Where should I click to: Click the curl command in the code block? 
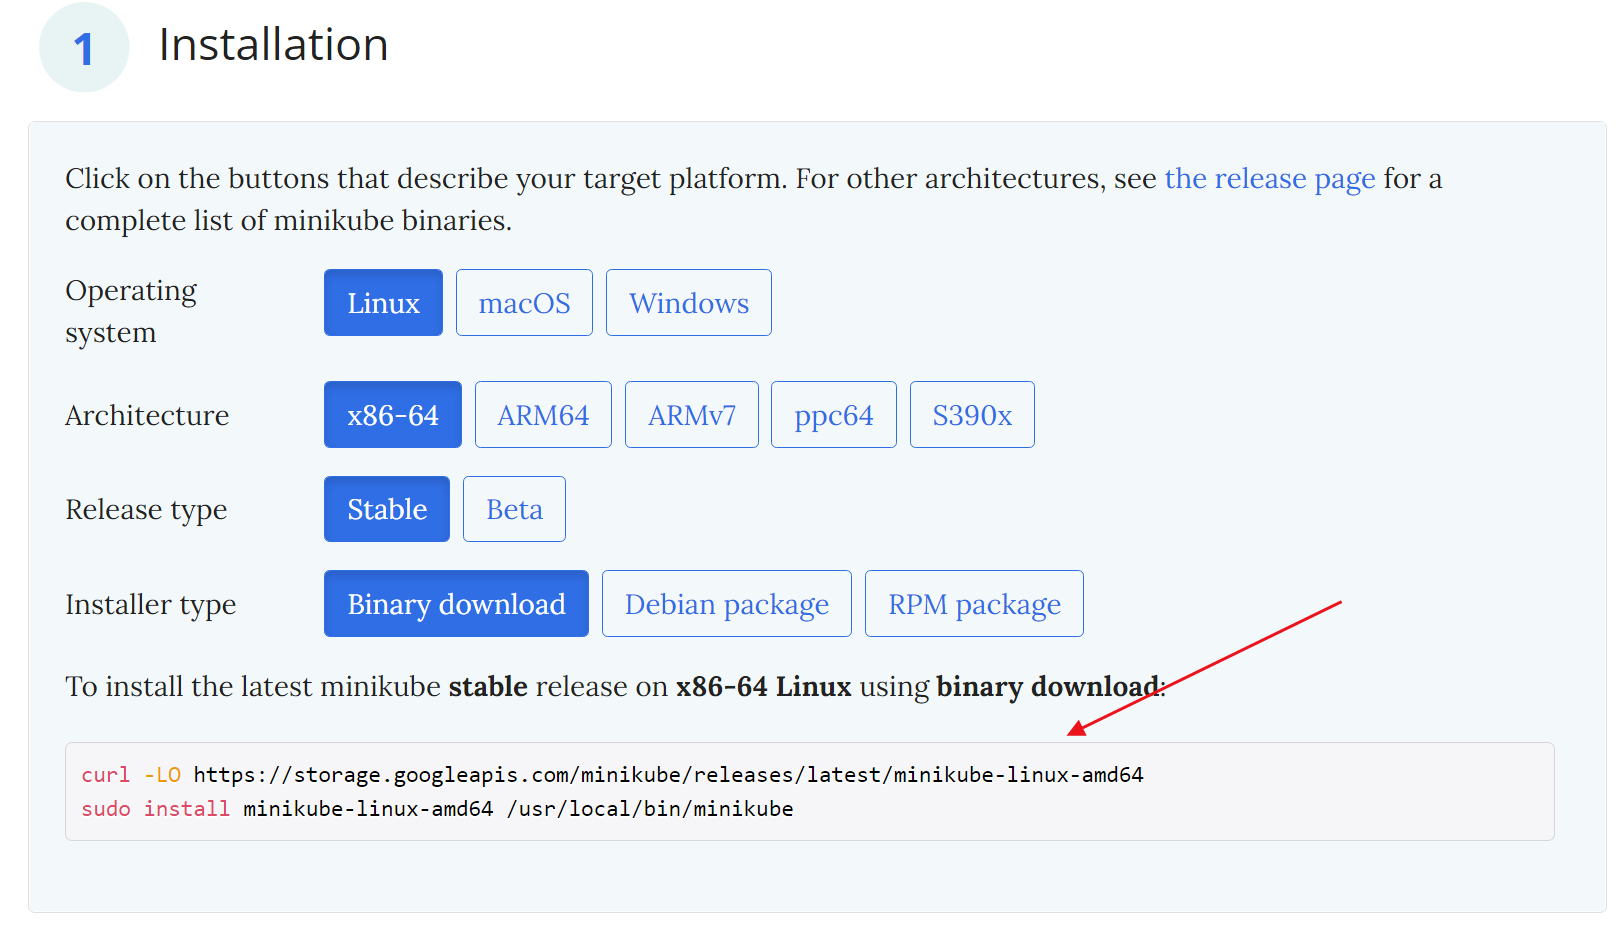click(x=104, y=773)
